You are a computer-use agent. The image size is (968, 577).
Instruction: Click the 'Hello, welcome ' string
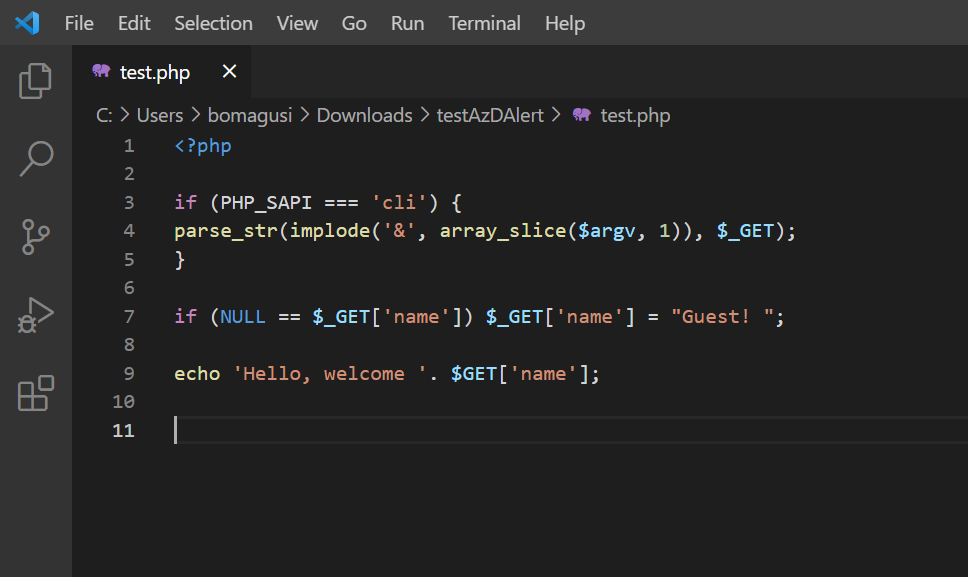point(330,373)
